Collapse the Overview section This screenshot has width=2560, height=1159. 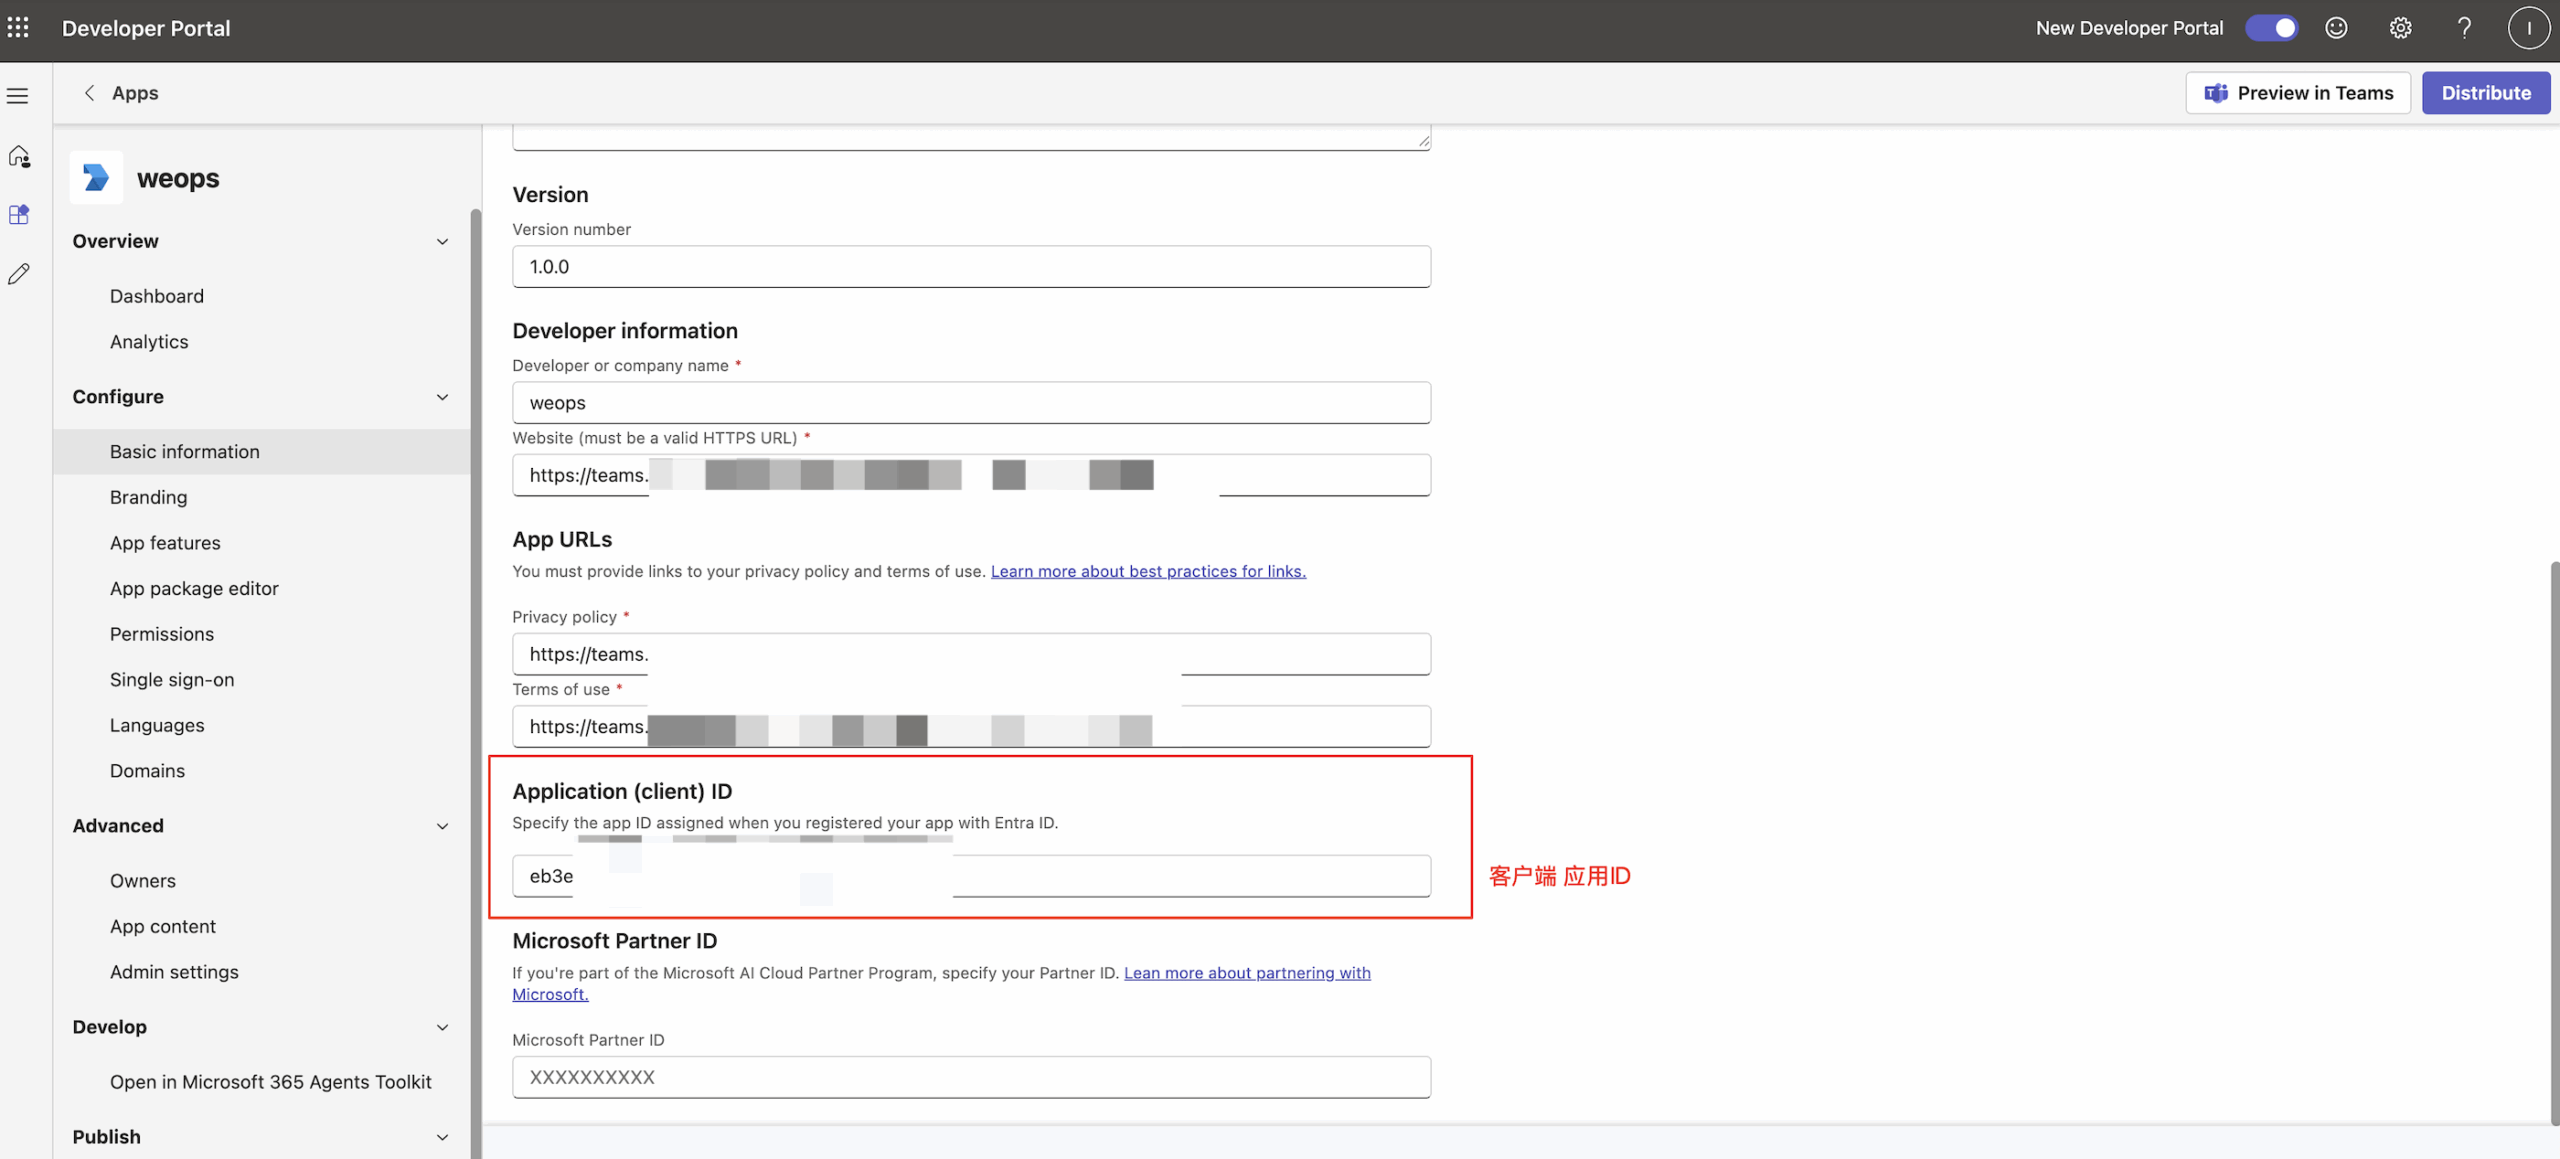pyautogui.click(x=442, y=242)
